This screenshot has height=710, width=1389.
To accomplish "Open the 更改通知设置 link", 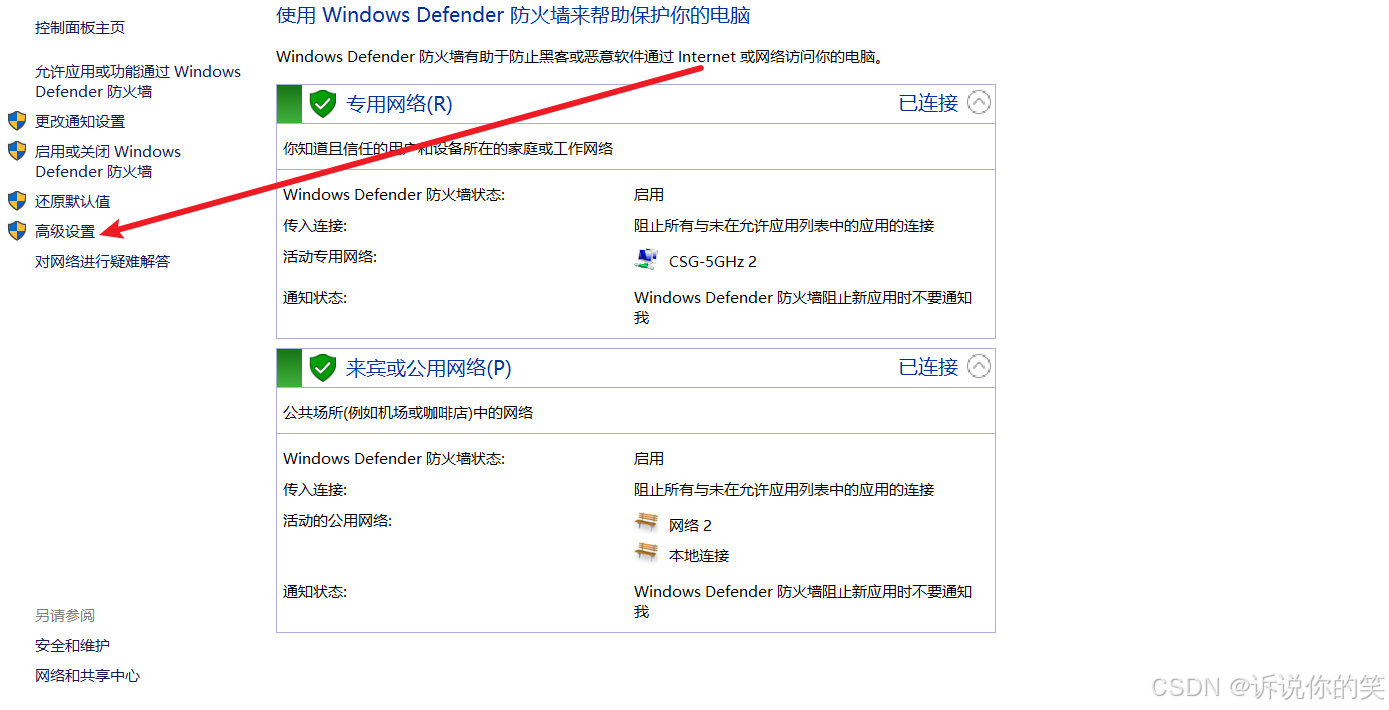I will pos(80,122).
